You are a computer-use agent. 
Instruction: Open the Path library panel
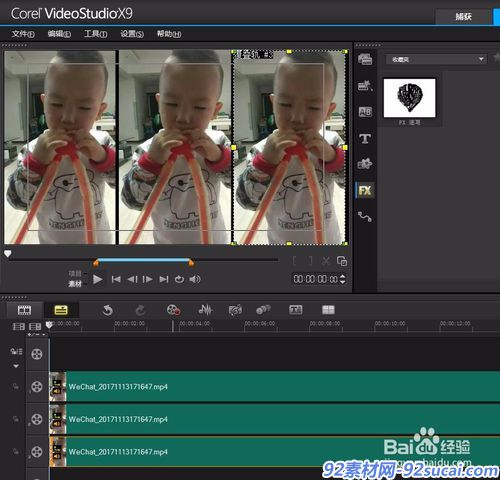point(365,217)
